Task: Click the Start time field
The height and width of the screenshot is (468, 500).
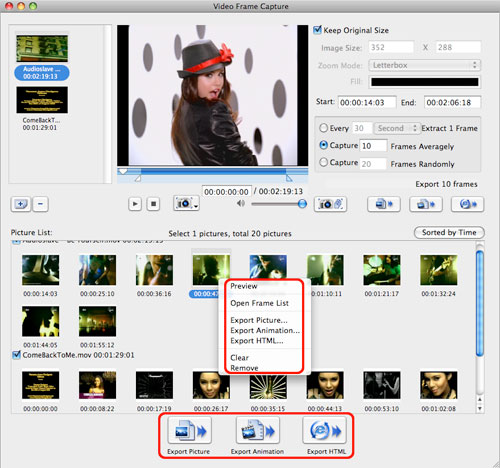Action: coord(367,102)
